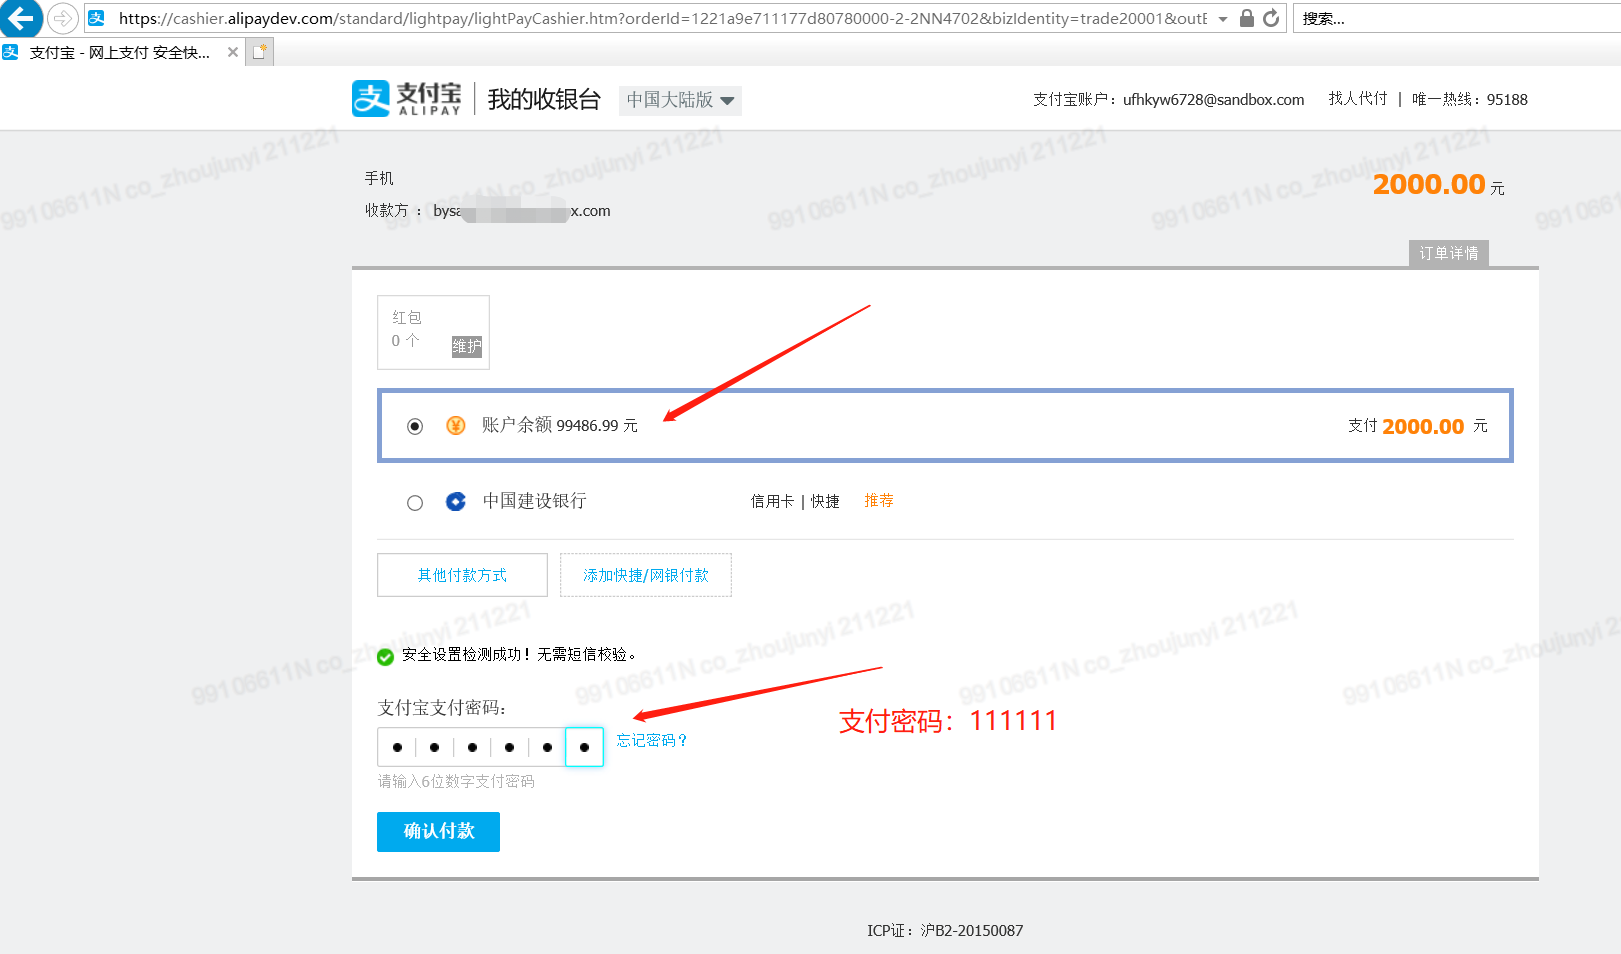Open the address bar history dropdown
1621x954 pixels.
1223,19
